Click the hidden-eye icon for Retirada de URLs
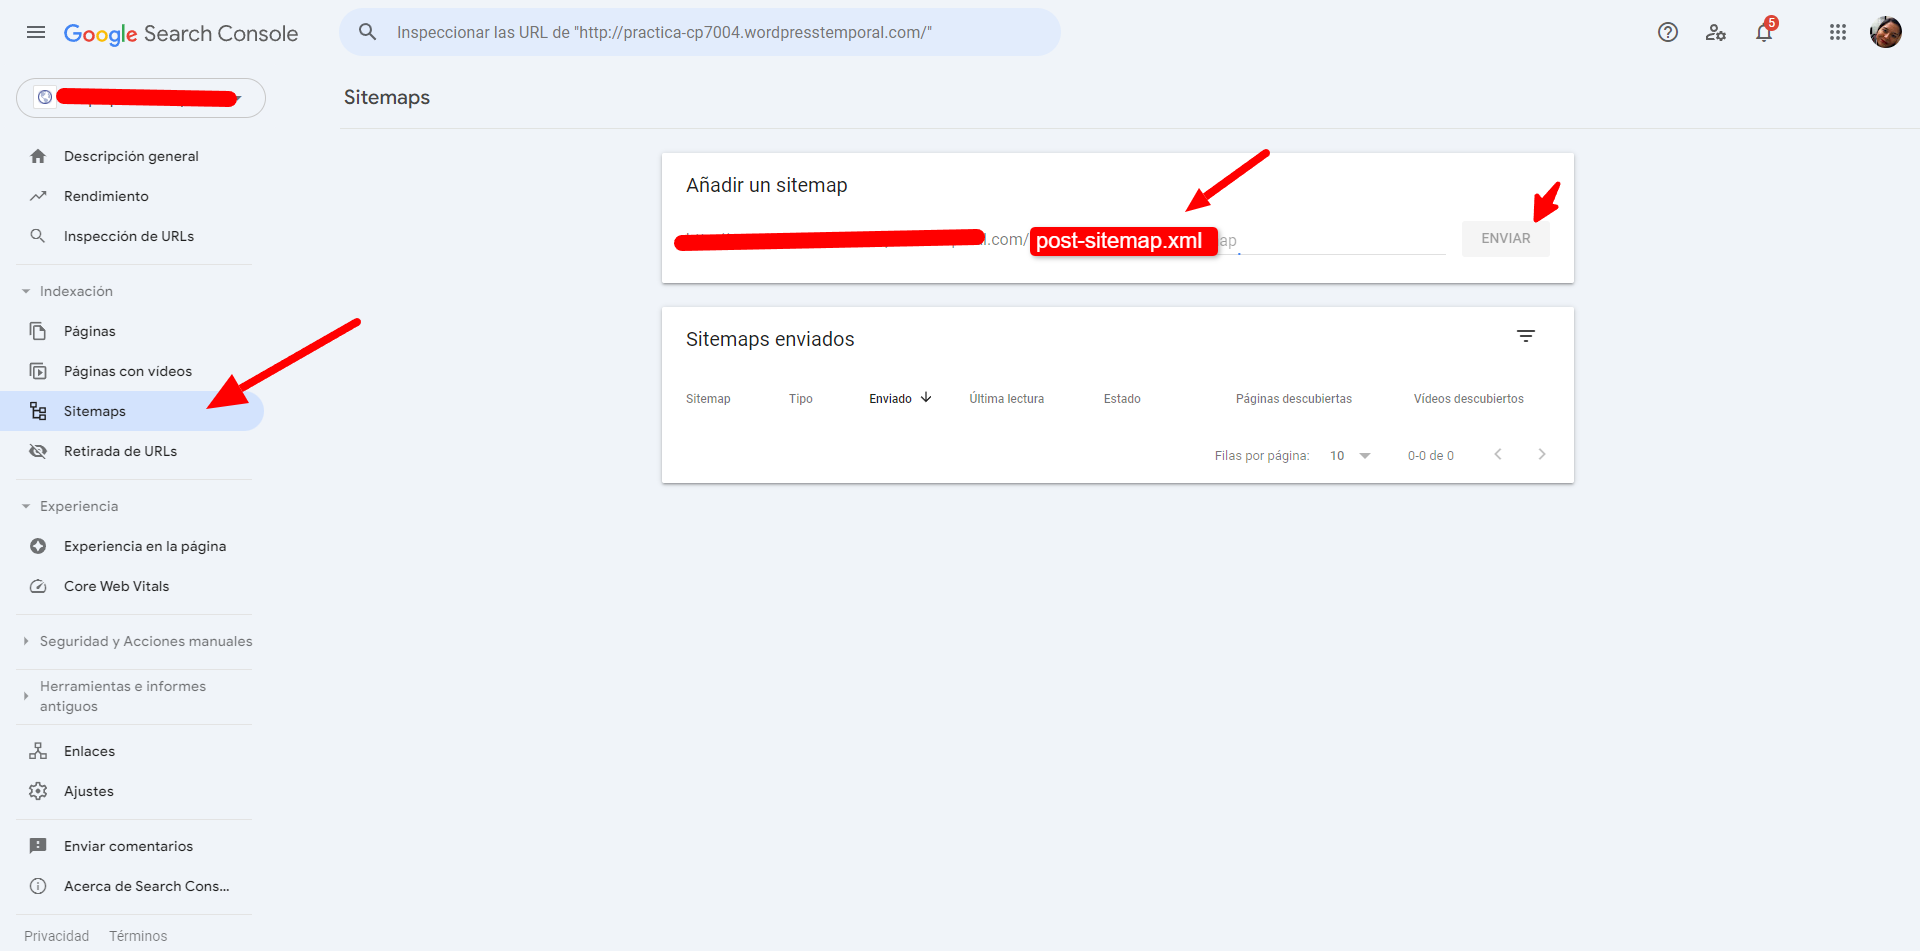Image resolution: width=1920 pixels, height=951 pixels. click(38, 451)
